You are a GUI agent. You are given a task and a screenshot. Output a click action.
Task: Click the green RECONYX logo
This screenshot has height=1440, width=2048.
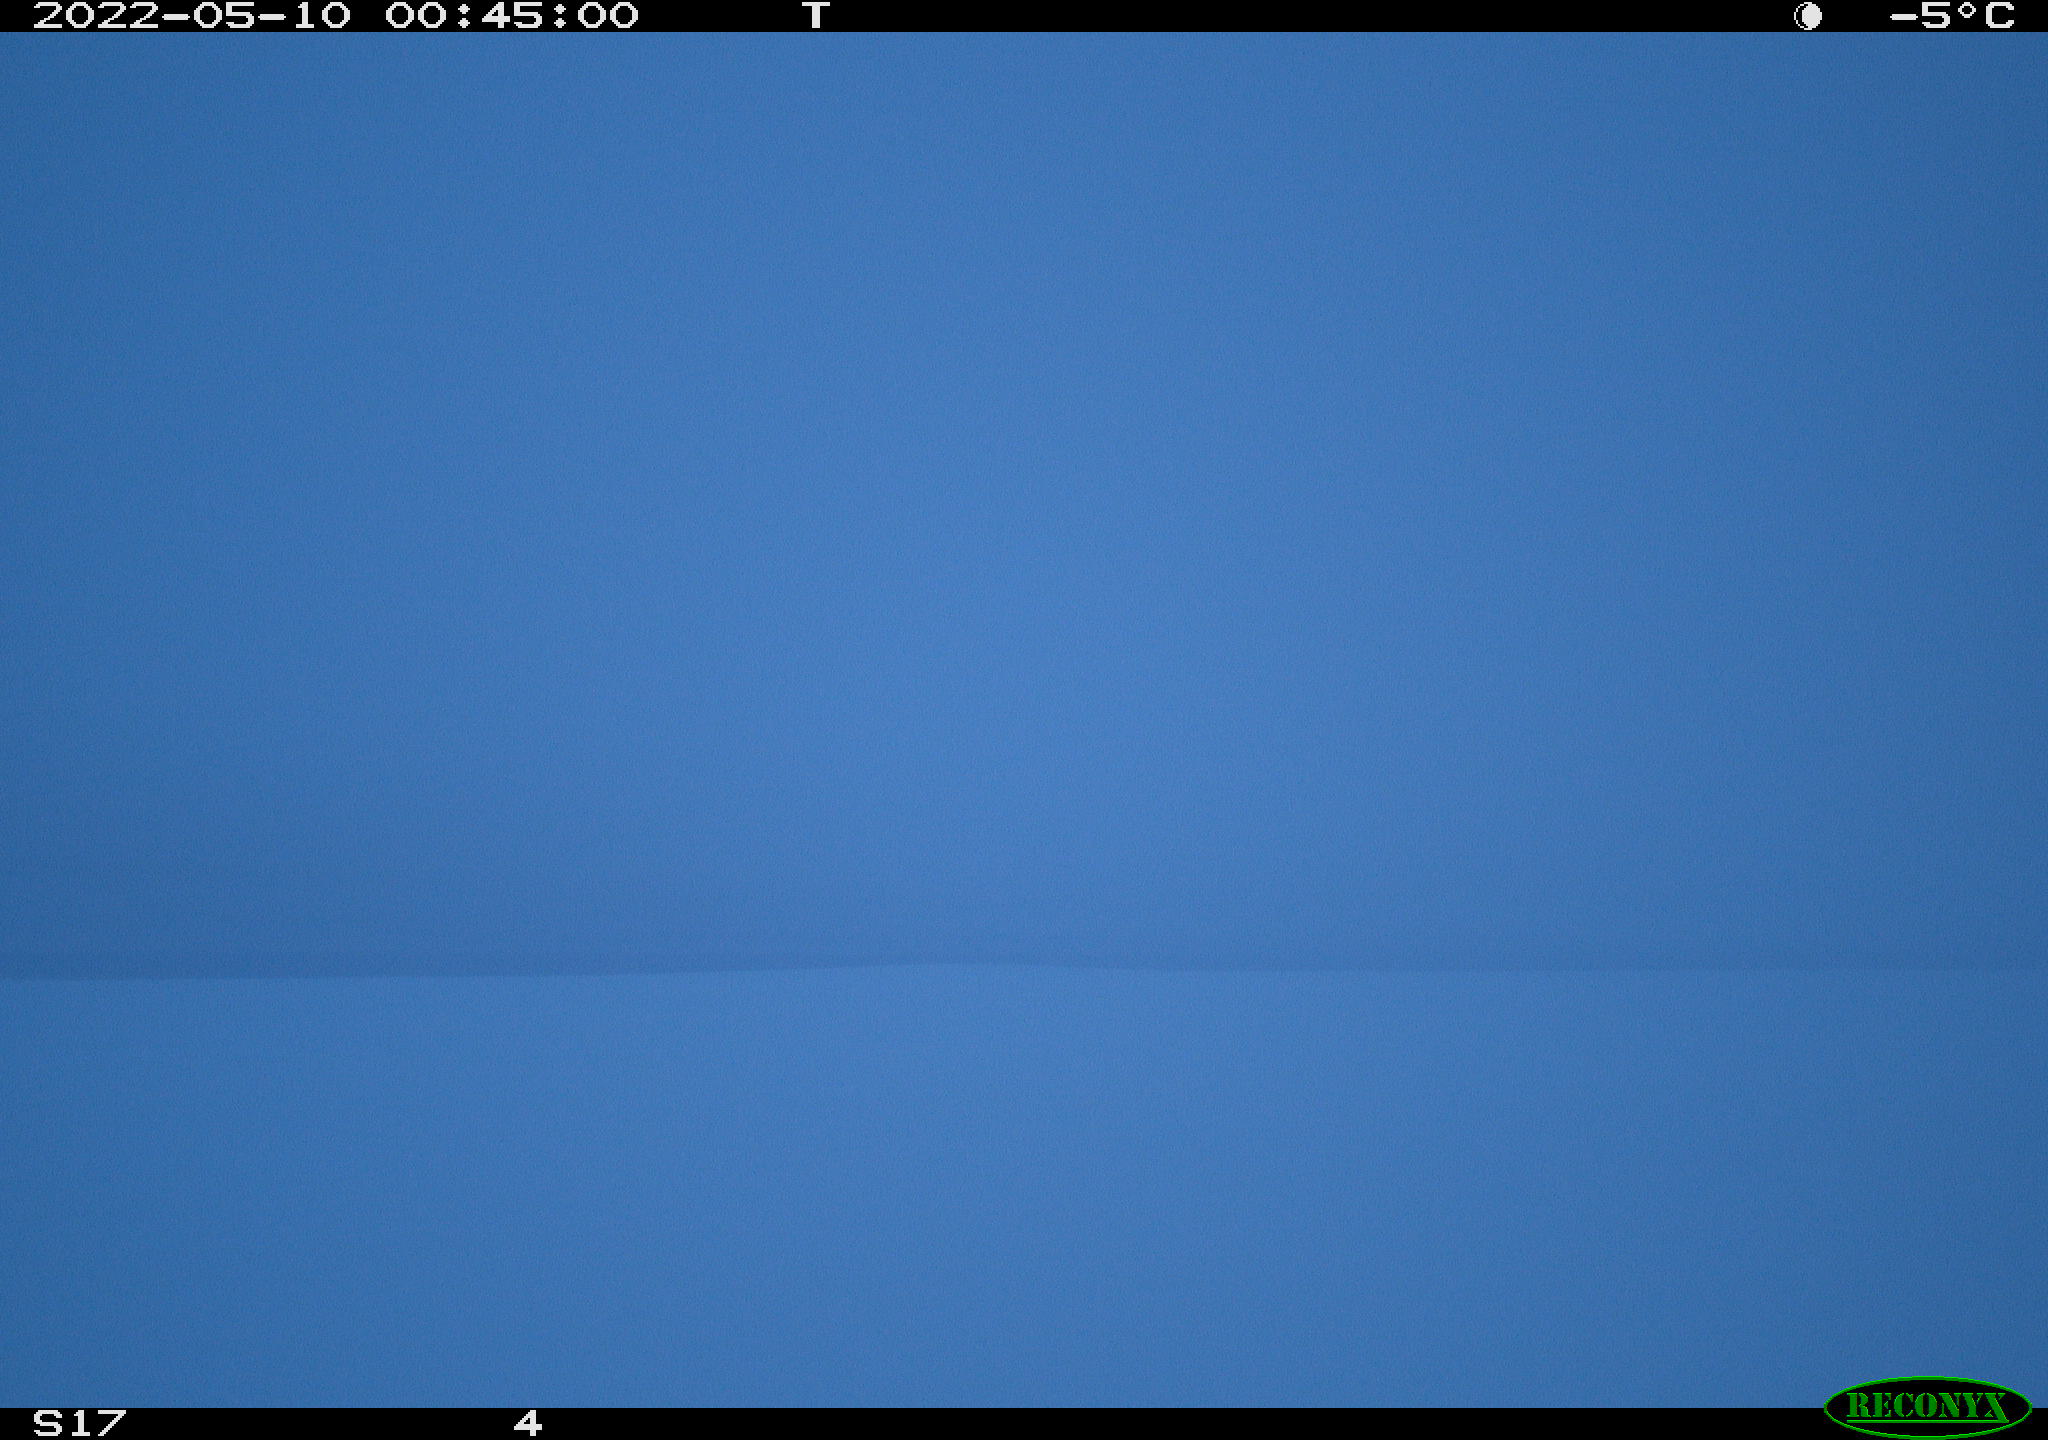click(1927, 1406)
